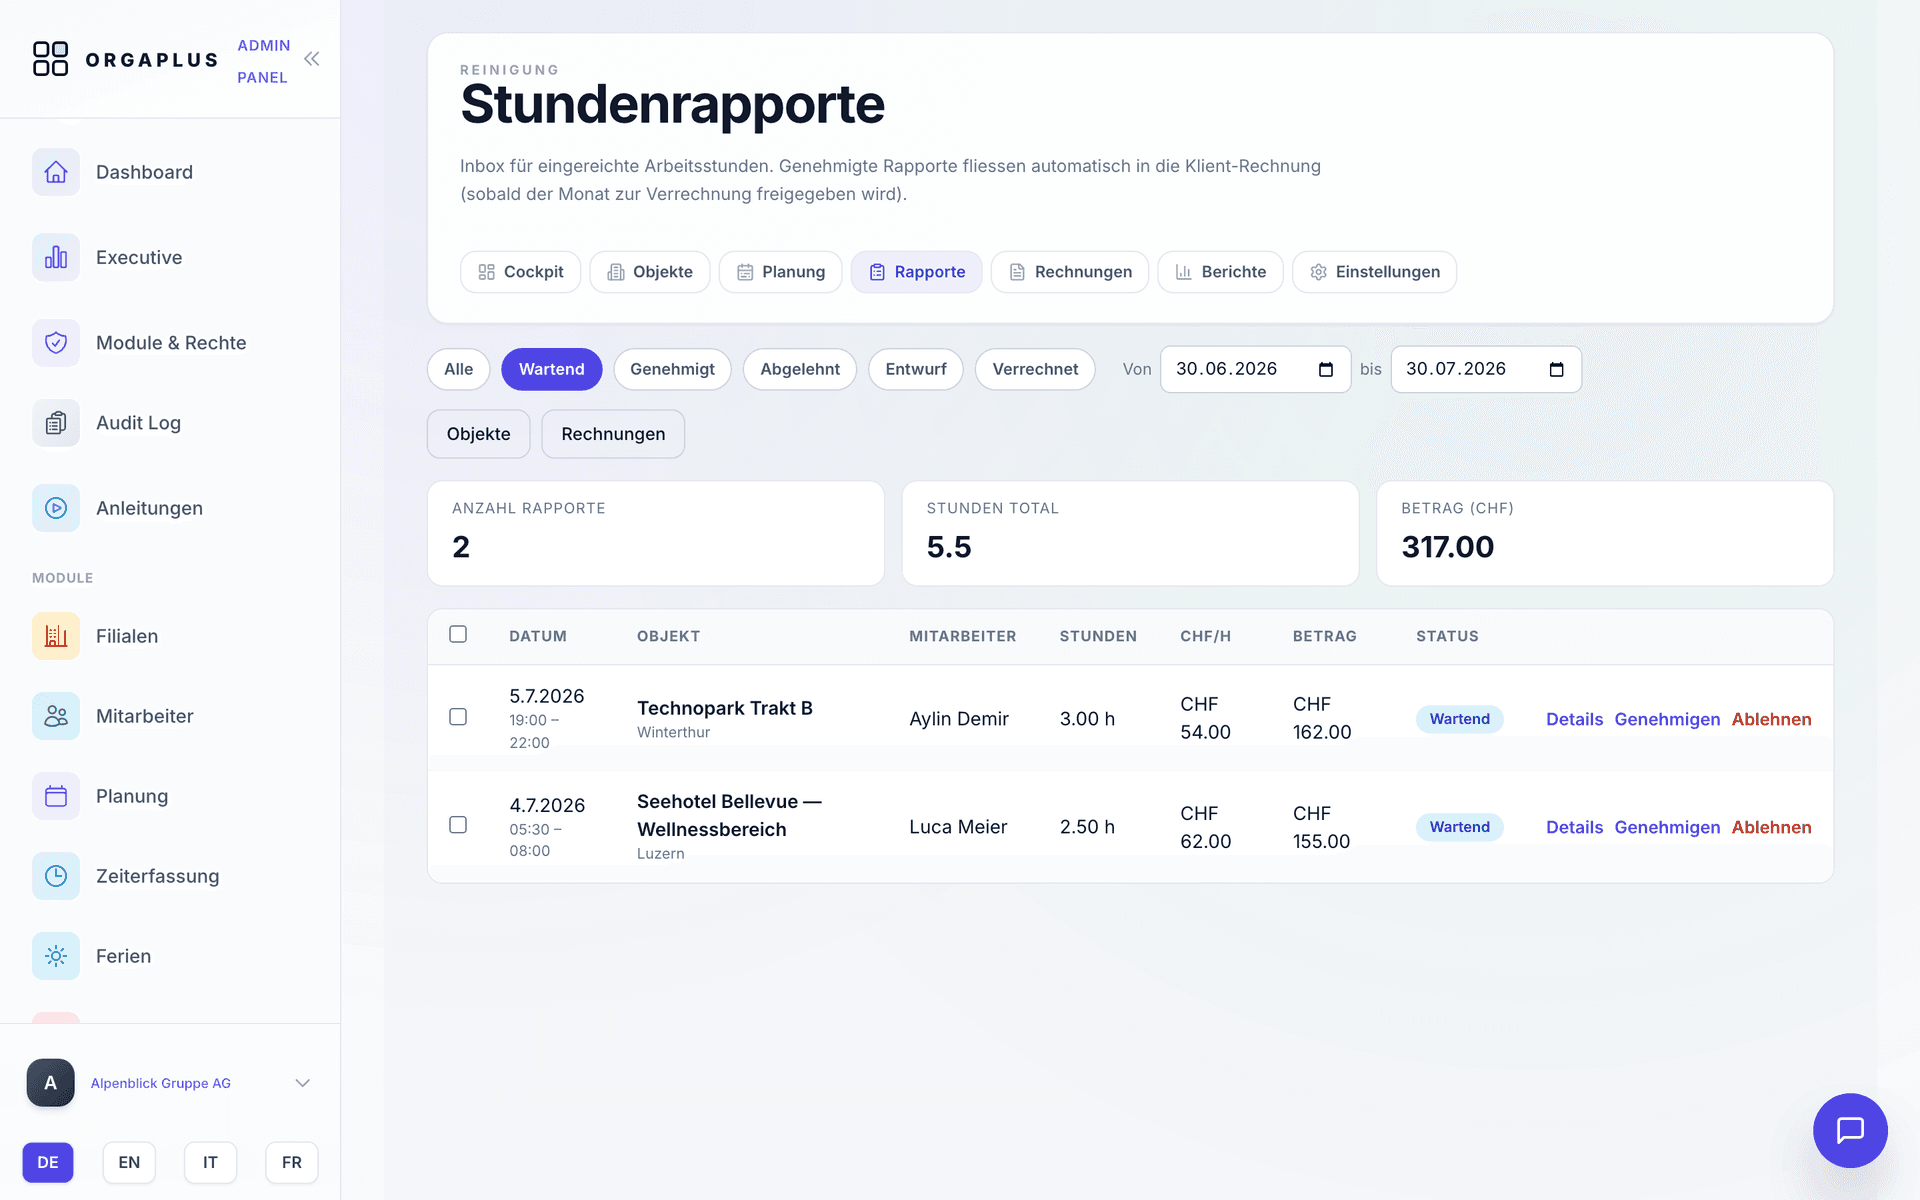Click the Von date input 30.06.2026
1920x1200 pixels.
1256,370
